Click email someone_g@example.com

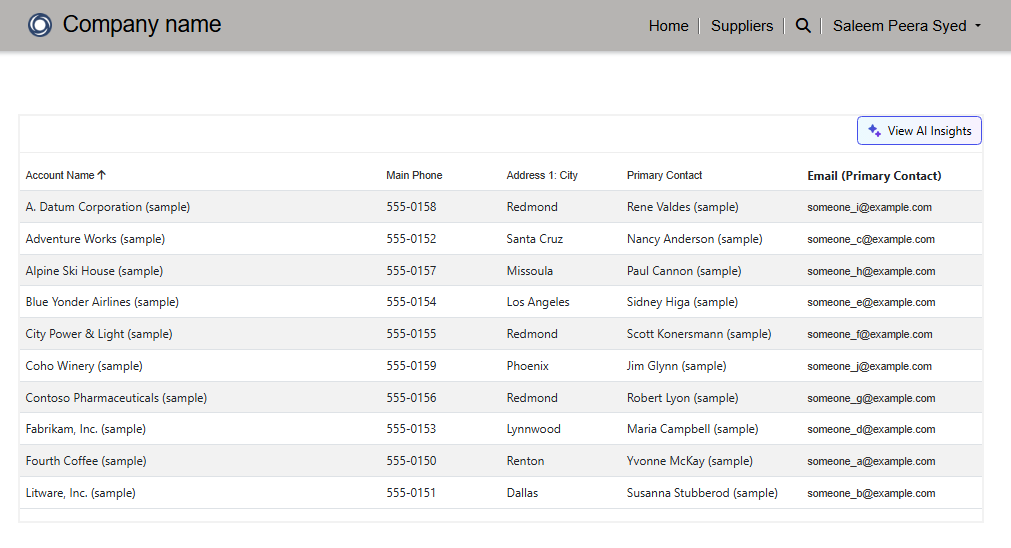click(871, 398)
